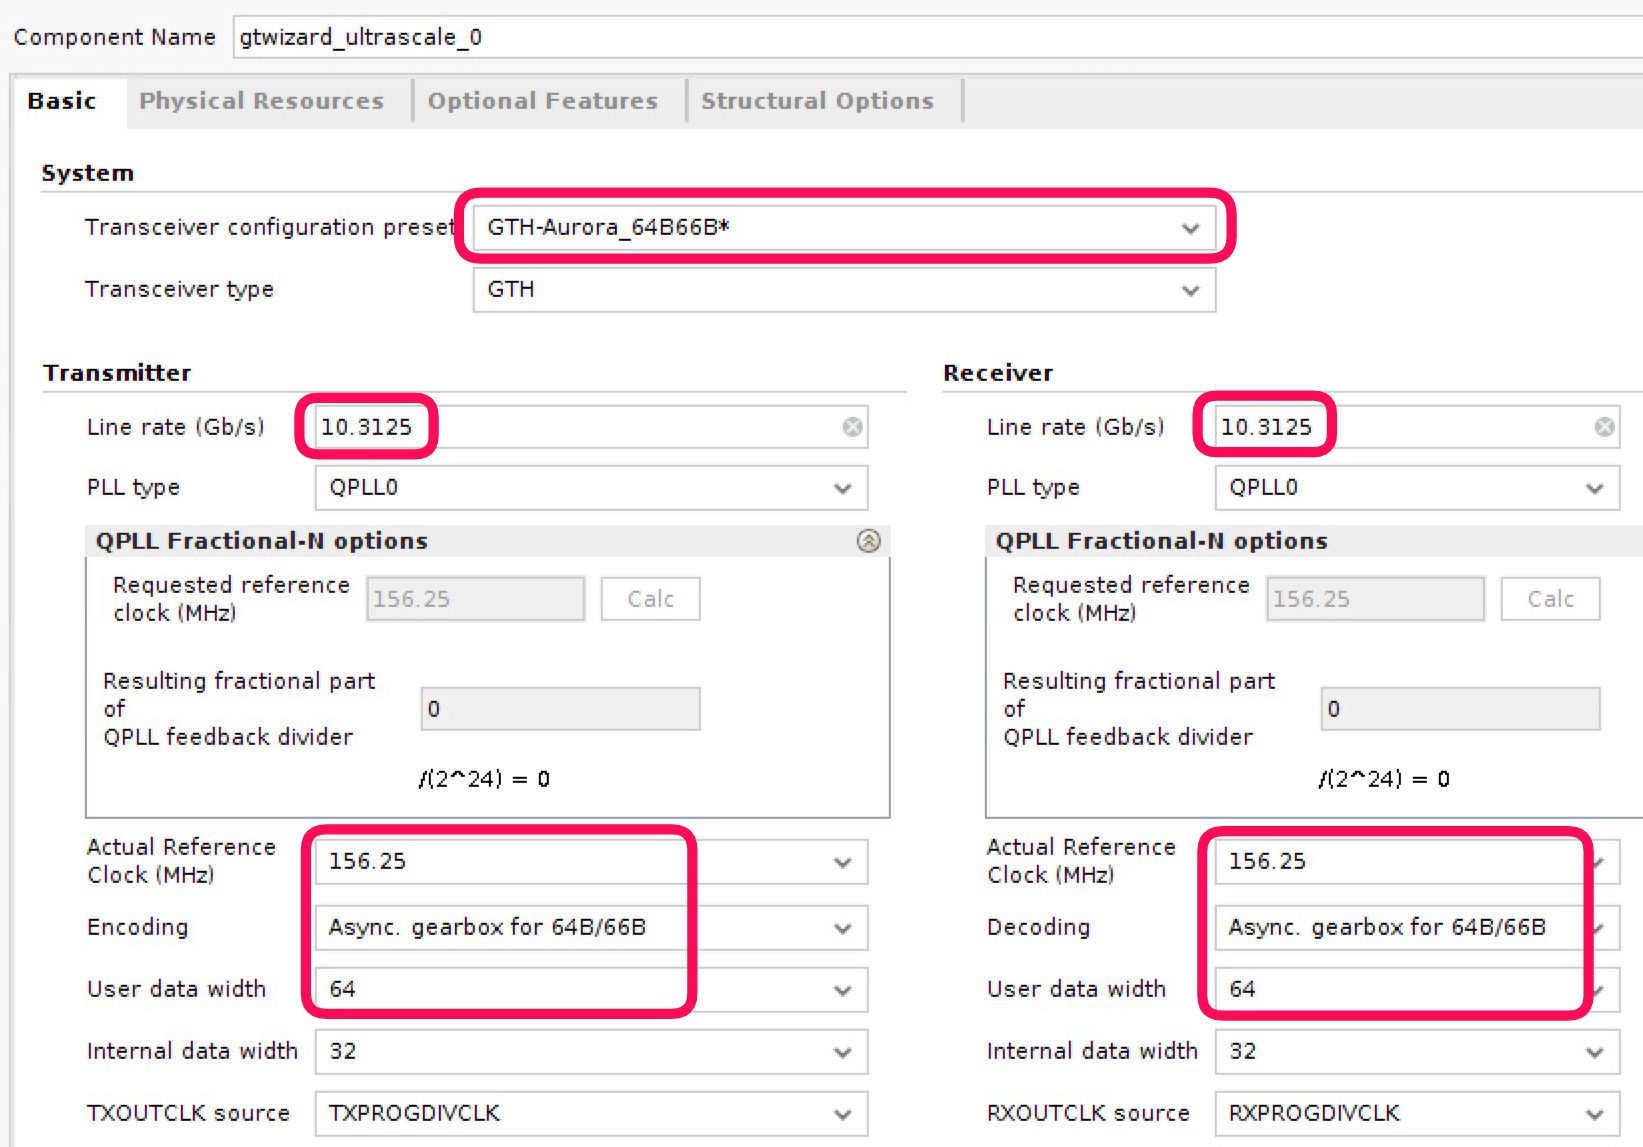Switch to the Physical Resources tab

tap(261, 101)
